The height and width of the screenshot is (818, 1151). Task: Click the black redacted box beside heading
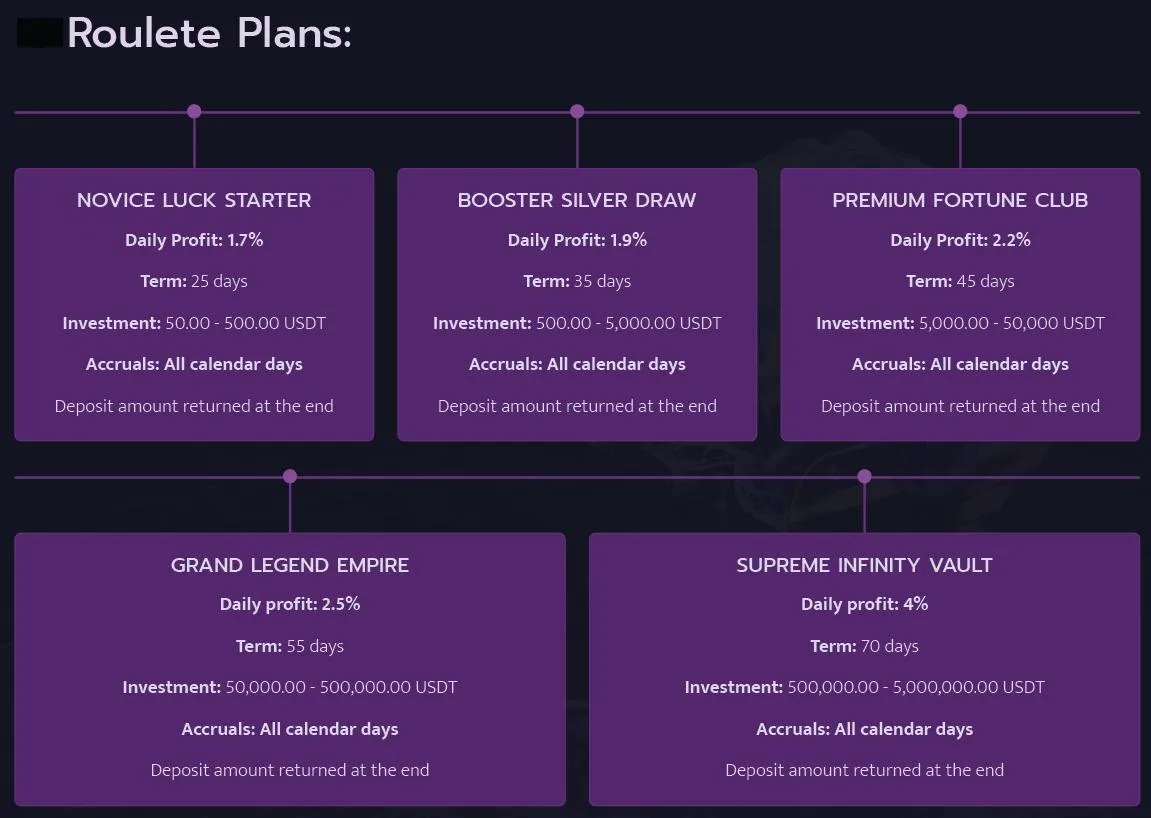point(40,34)
